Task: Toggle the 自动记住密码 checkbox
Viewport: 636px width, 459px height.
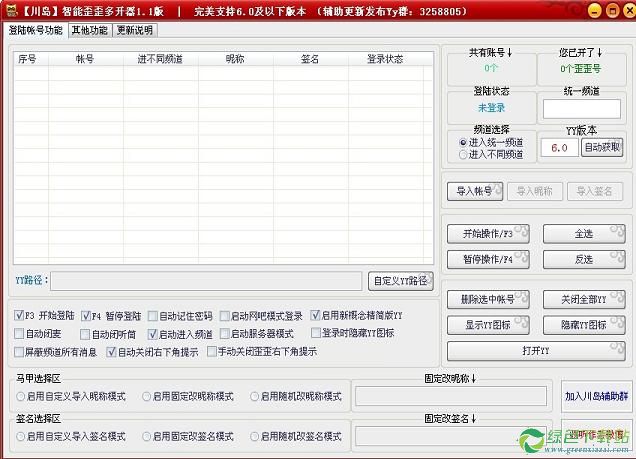Action: [153, 315]
